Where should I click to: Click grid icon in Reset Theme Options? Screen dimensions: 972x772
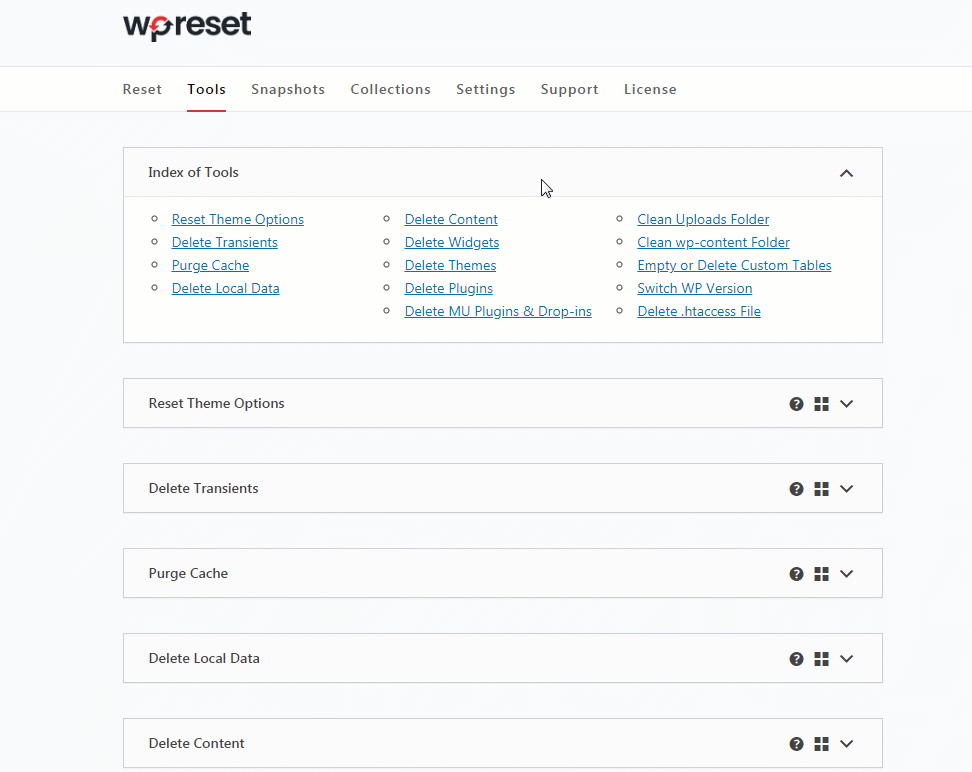(x=821, y=404)
